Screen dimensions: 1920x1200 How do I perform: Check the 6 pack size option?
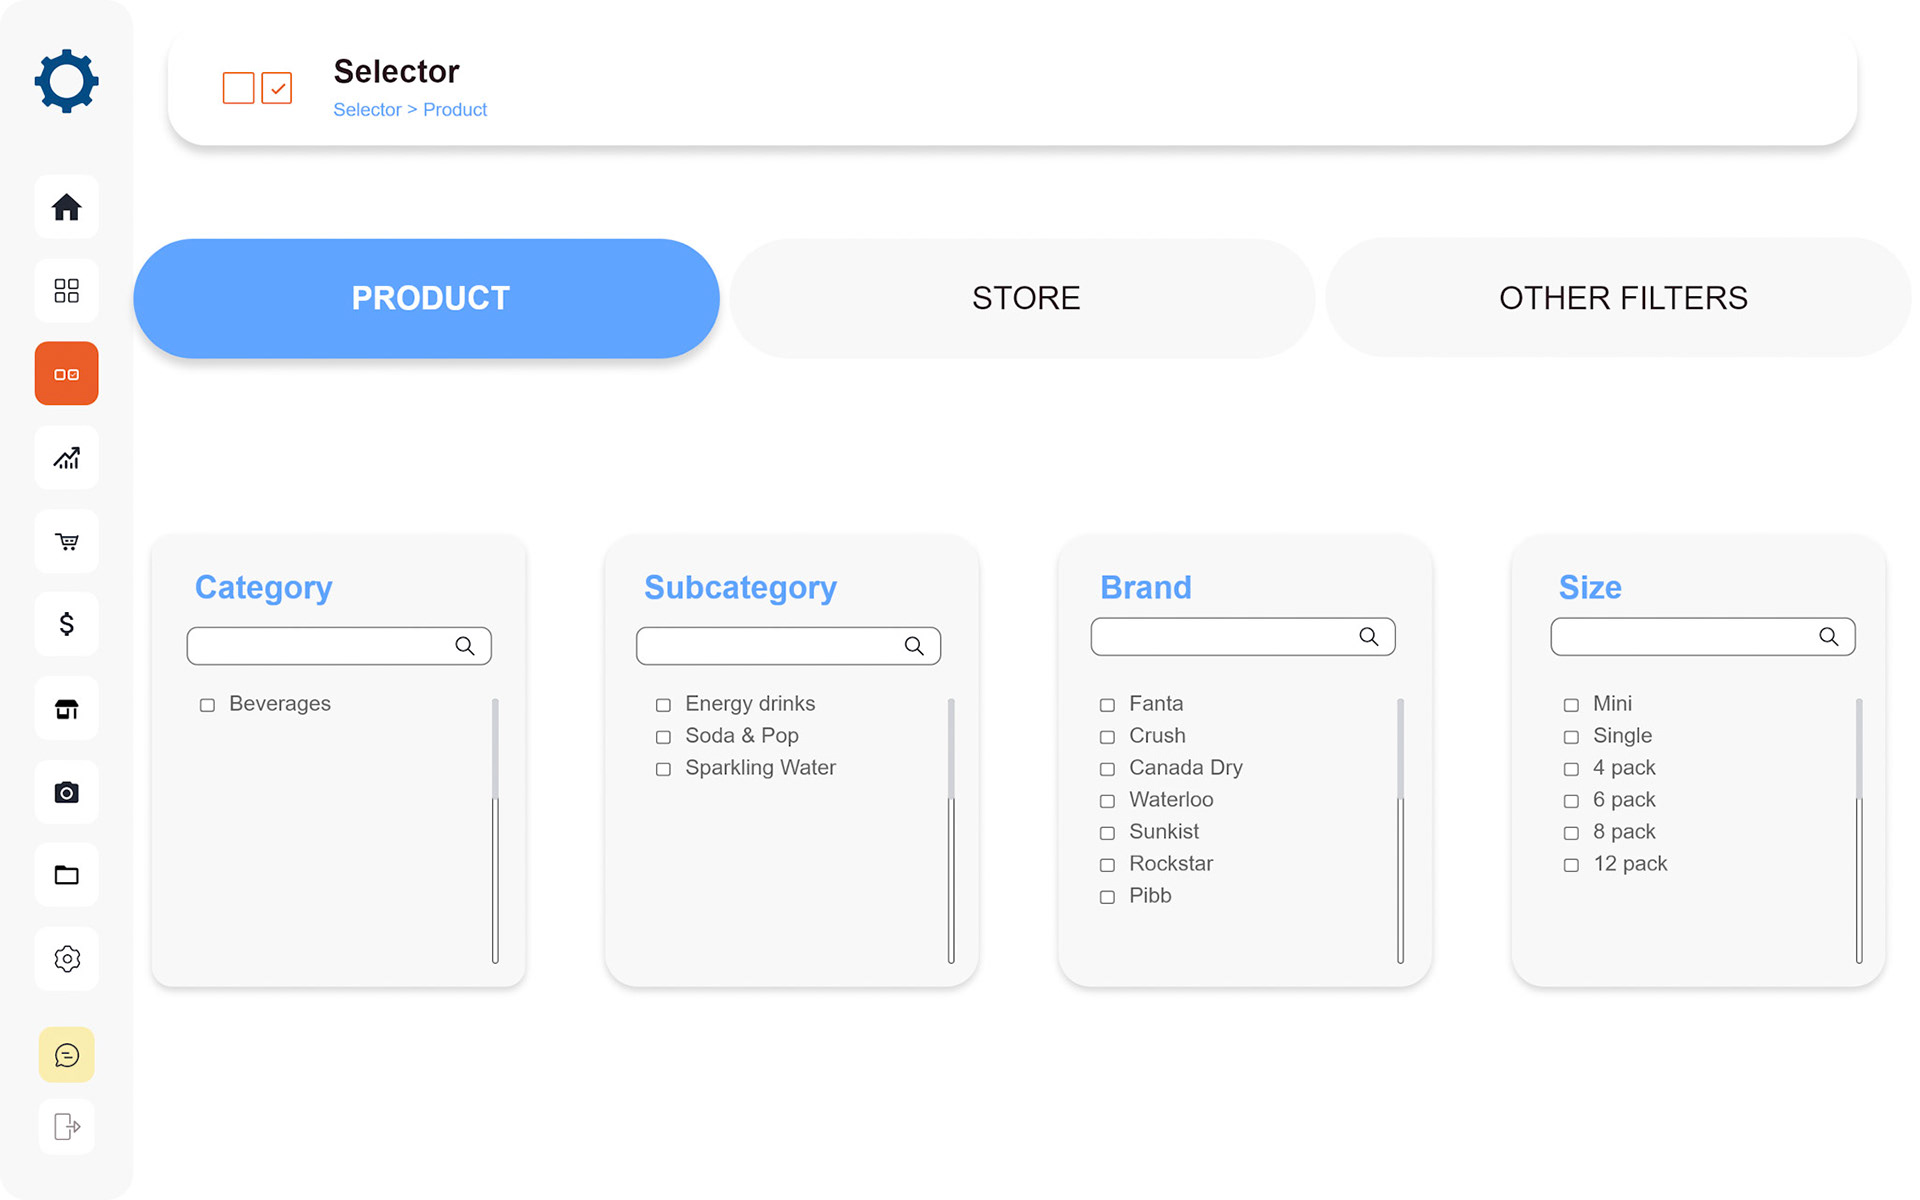click(x=1571, y=801)
